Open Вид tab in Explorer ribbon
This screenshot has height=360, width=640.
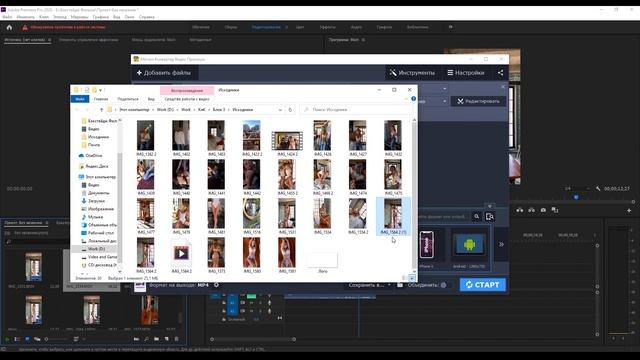coord(151,99)
